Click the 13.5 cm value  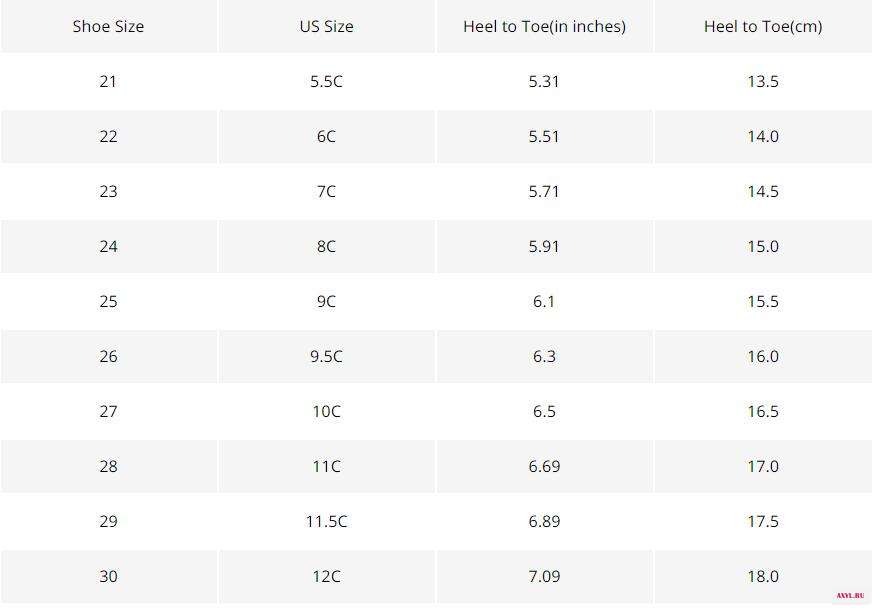763,81
